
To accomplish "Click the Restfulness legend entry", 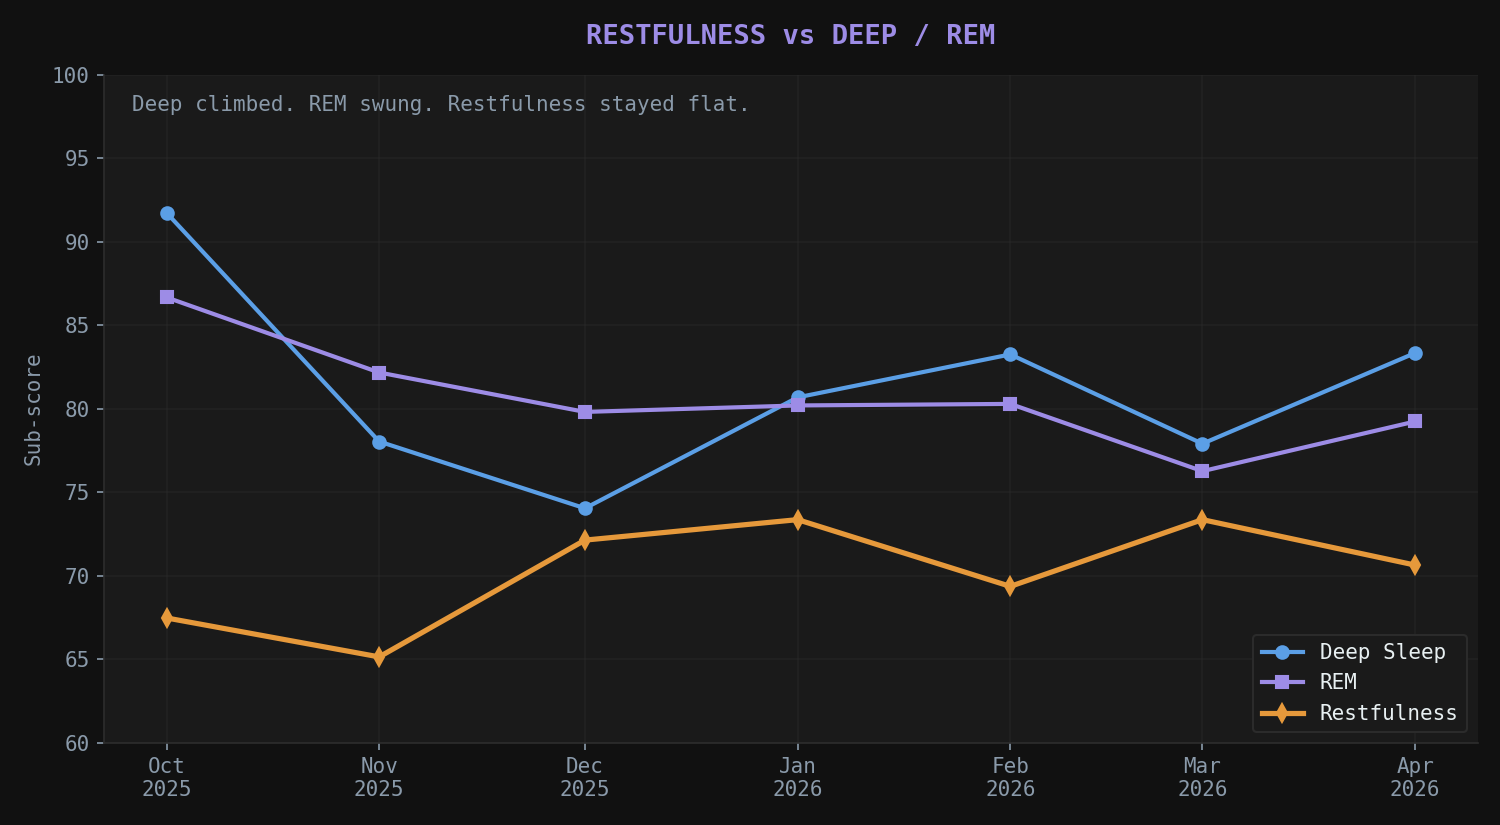I will [1359, 713].
